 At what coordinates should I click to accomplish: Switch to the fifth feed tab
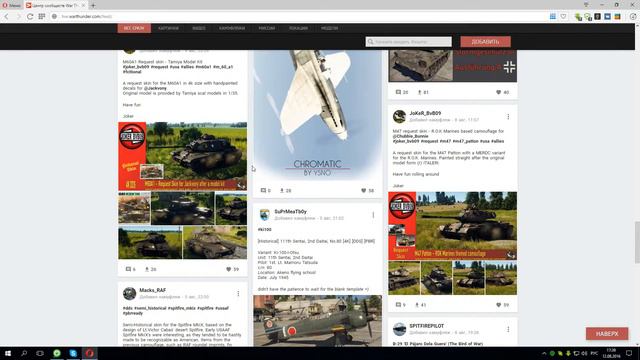267,28
